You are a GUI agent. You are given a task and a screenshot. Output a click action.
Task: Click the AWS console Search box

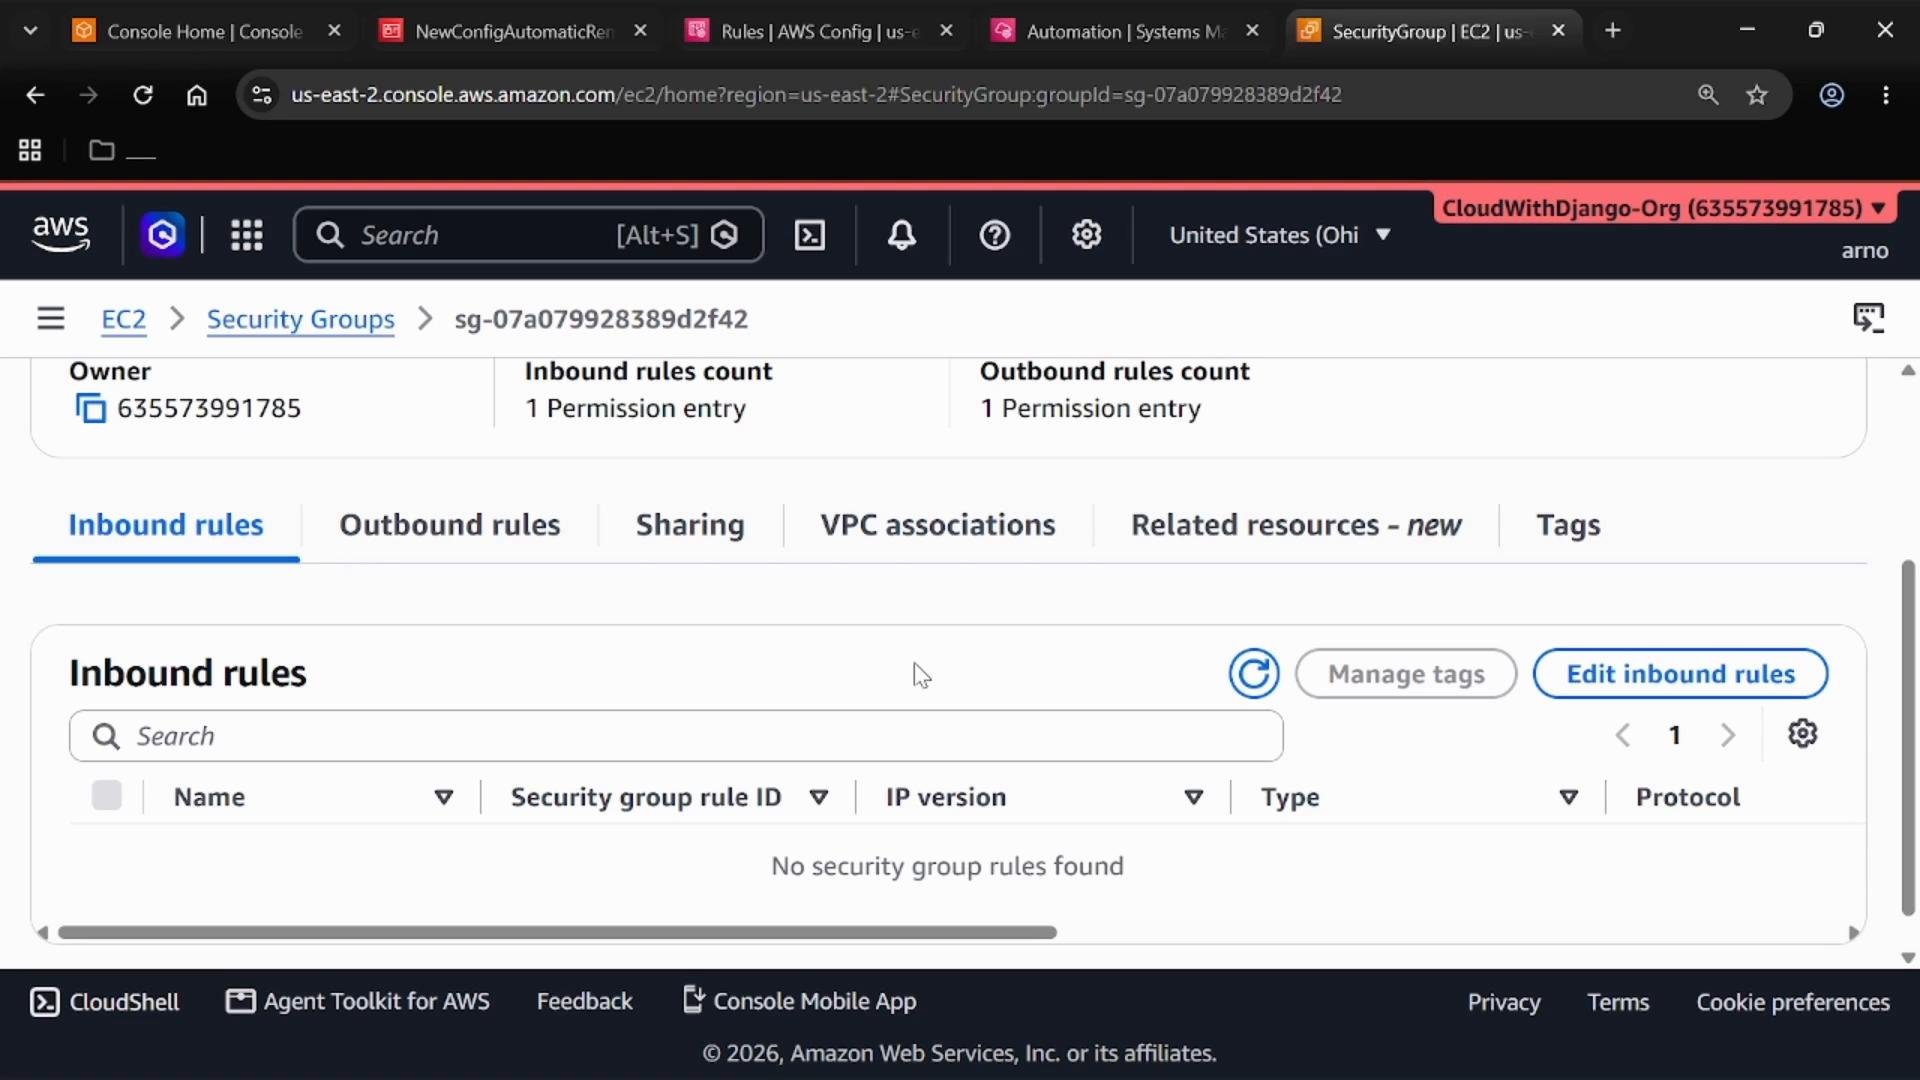(528, 235)
